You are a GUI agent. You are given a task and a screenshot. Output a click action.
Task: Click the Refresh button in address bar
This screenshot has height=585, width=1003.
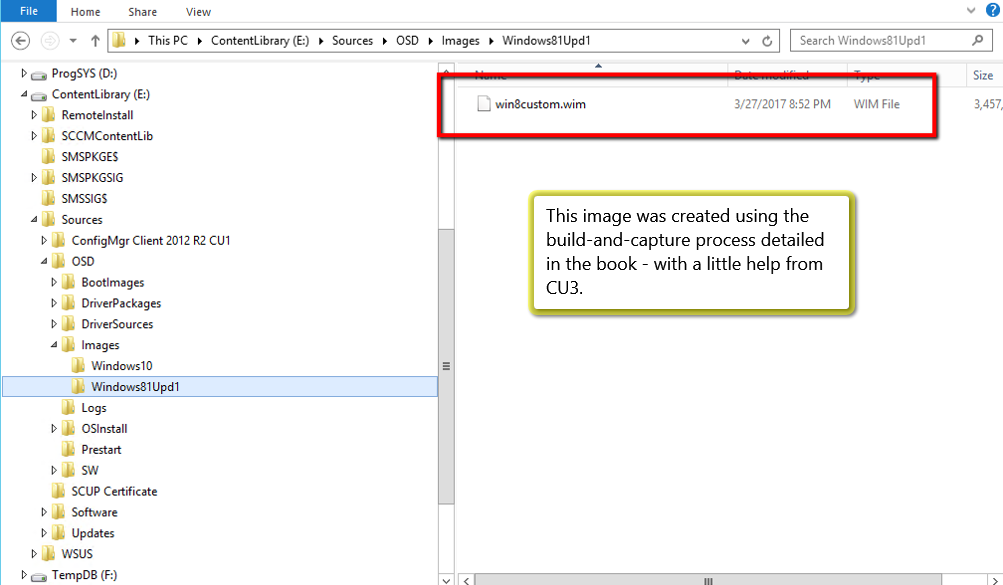(767, 41)
